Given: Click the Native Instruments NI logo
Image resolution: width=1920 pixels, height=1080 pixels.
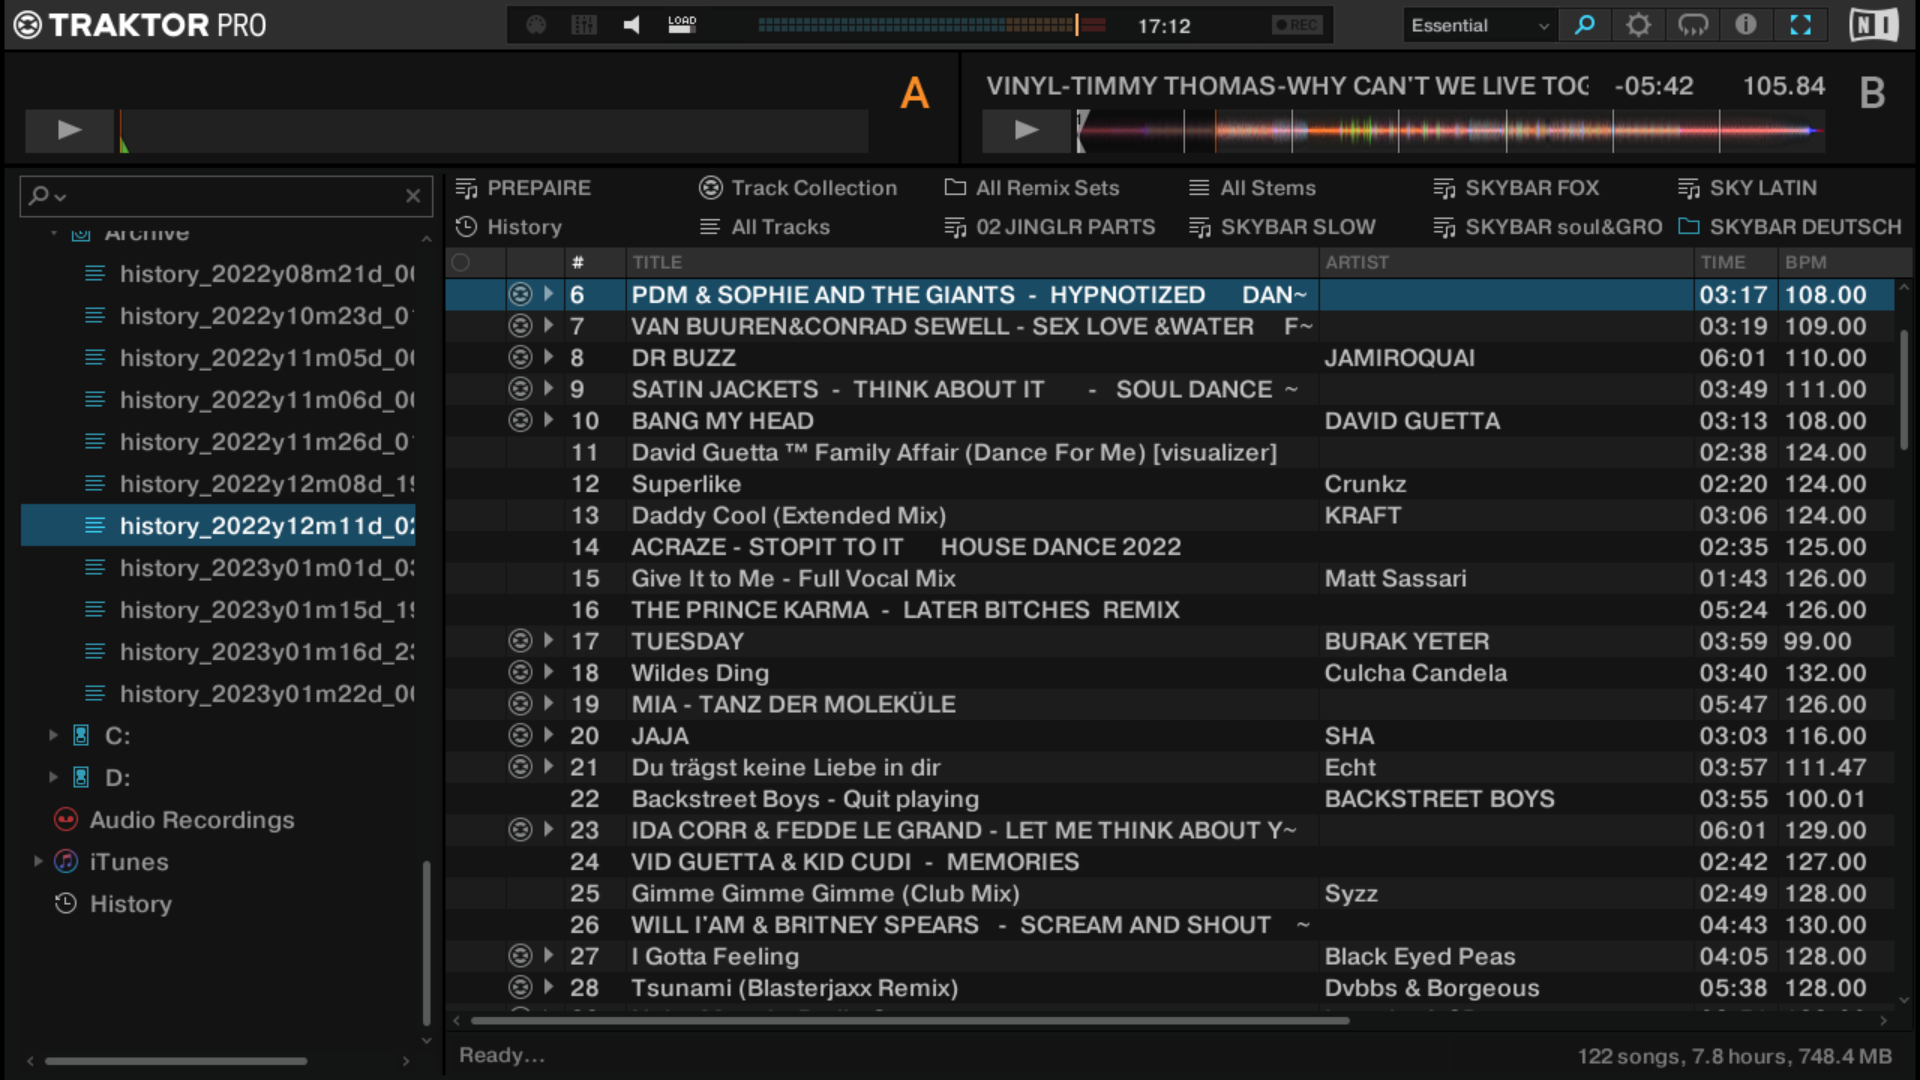Looking at the screenshot, I should [1872, 25].
